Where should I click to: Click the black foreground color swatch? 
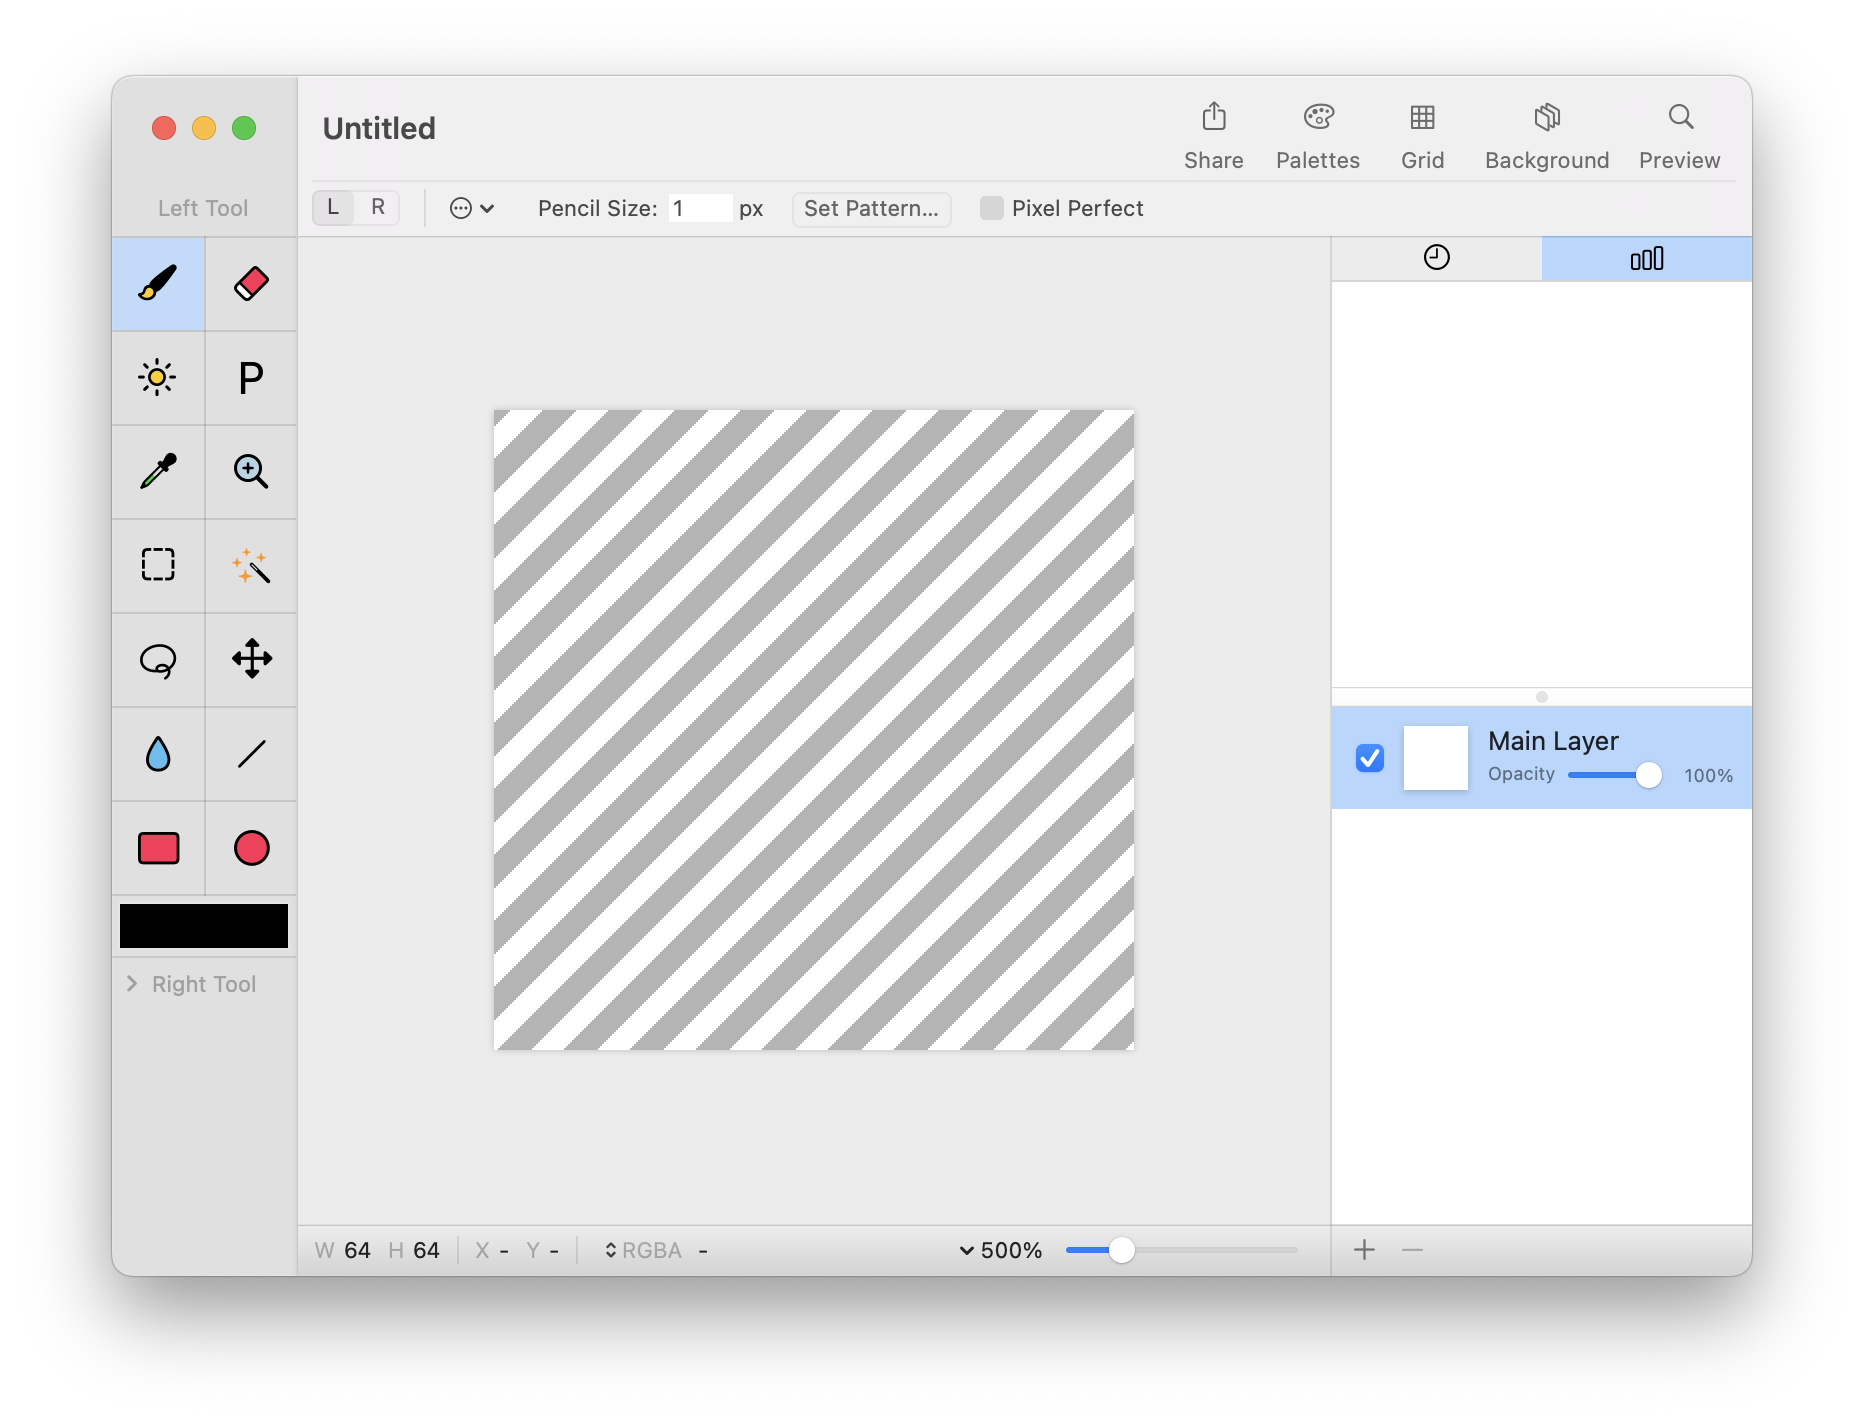(204, 926)
